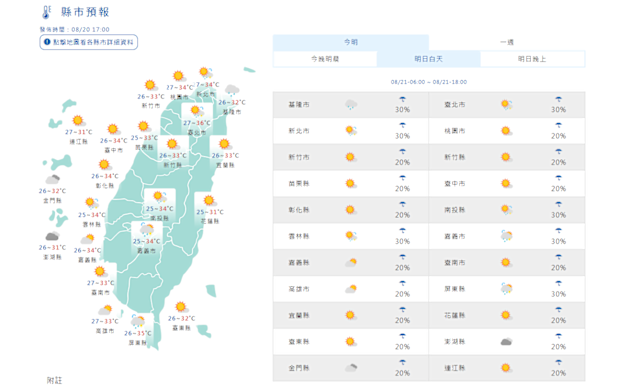
Task: Select the 明日晚上 time period tab
Action: (x=532, y=59)
